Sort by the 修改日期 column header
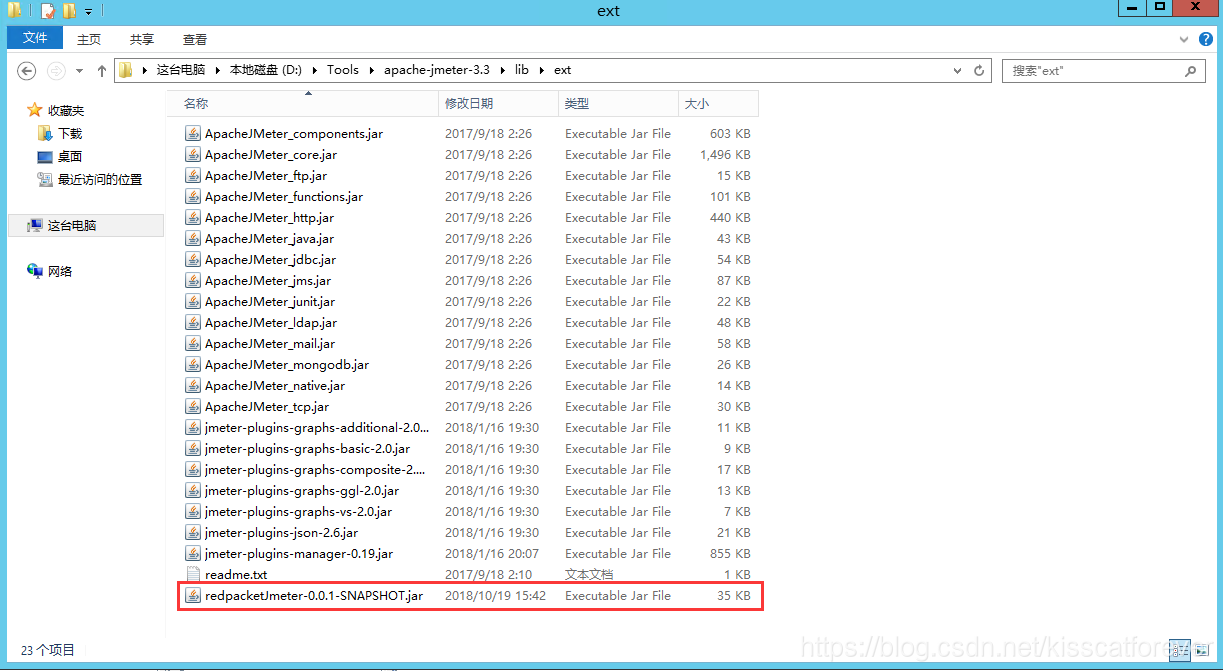The height and width of the screenshot is (671, 1223). [498, 103]
